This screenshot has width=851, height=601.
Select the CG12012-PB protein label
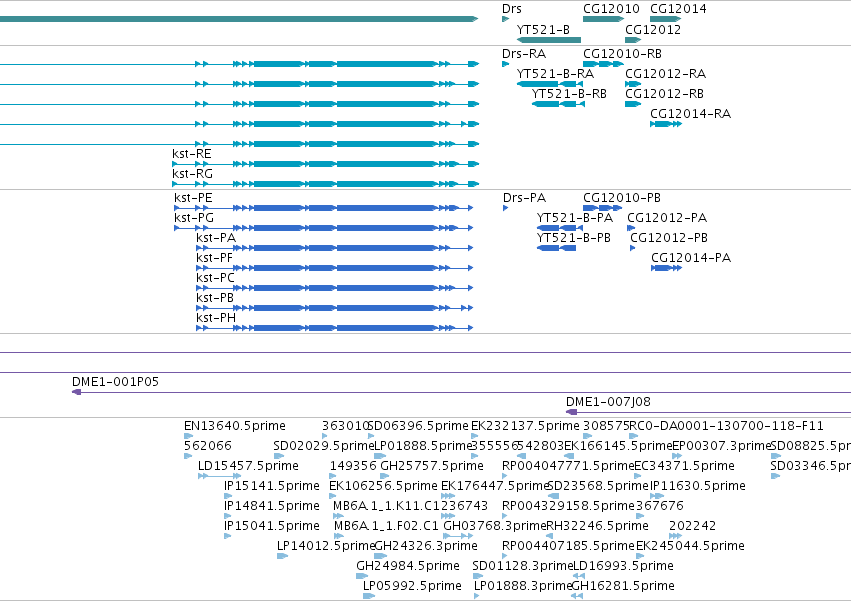pos(669,238)
